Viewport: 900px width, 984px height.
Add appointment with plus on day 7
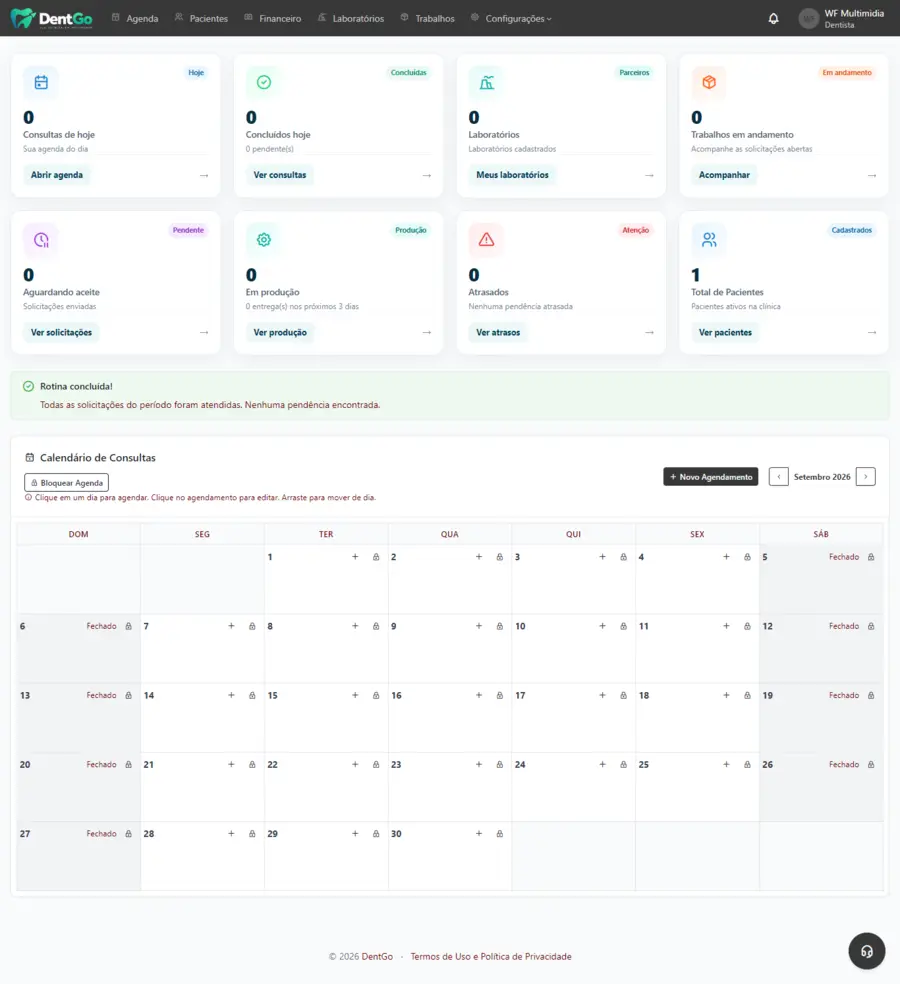click(x=232, y=626)
